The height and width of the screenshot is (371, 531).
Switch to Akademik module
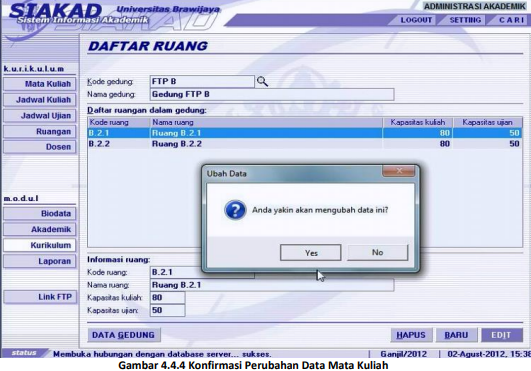point(40,230)
